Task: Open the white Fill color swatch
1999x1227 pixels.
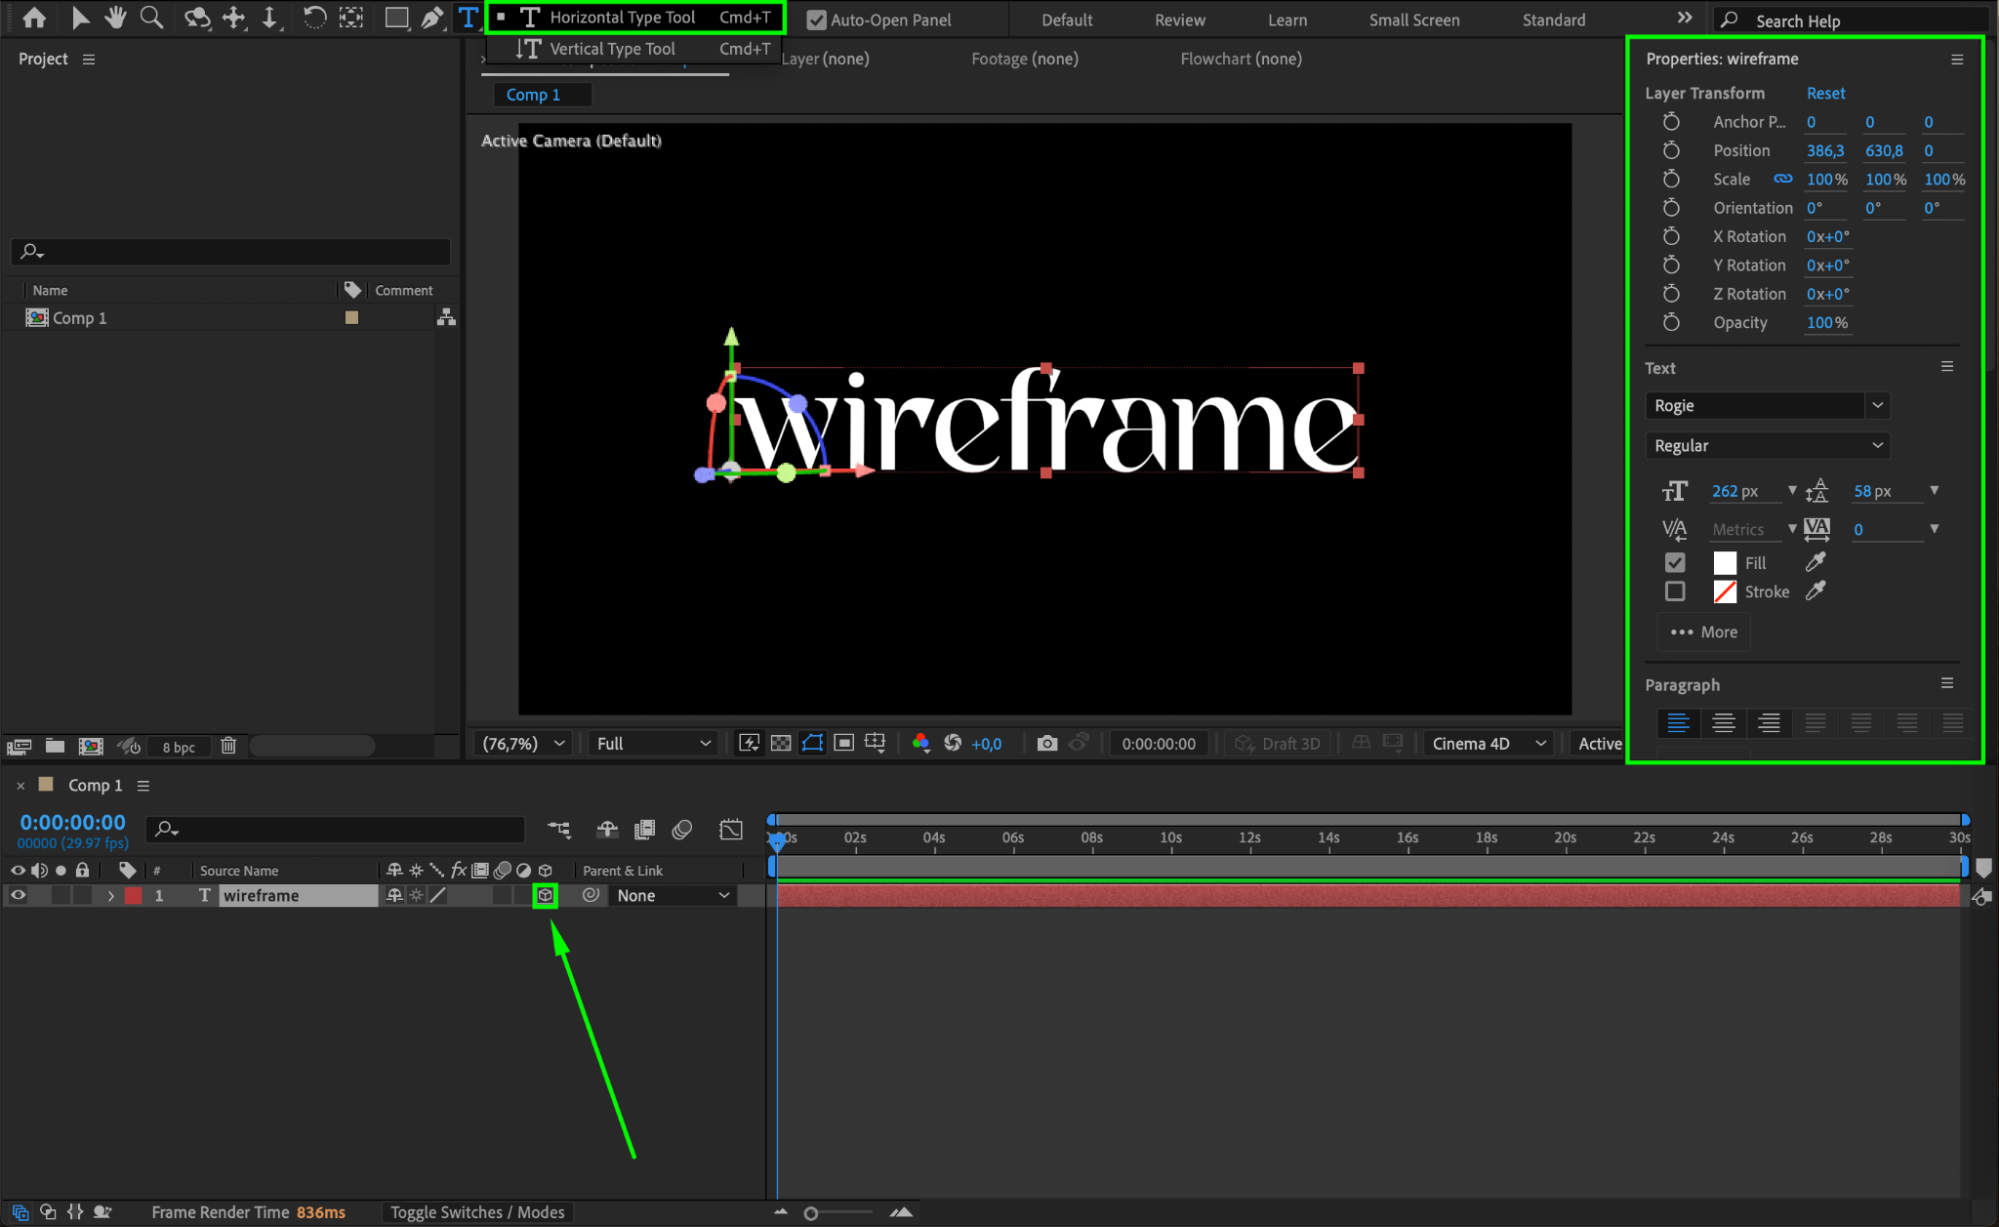Action: pyautogui.click(x=1724, y=563)
